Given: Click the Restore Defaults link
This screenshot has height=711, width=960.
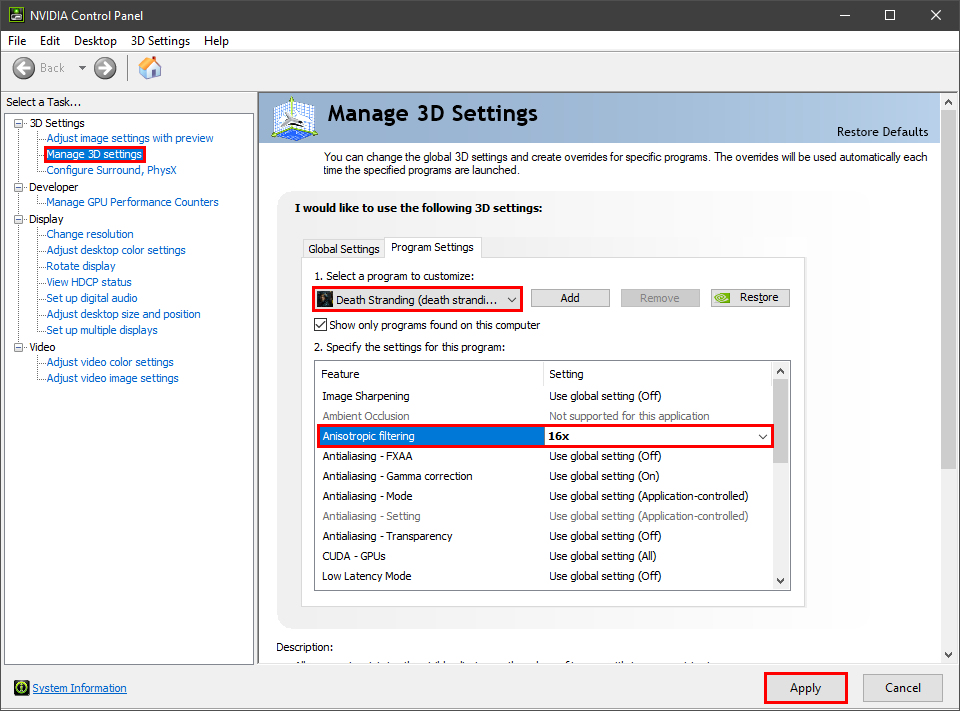Looking at the screenshot, I should (882, 132).
